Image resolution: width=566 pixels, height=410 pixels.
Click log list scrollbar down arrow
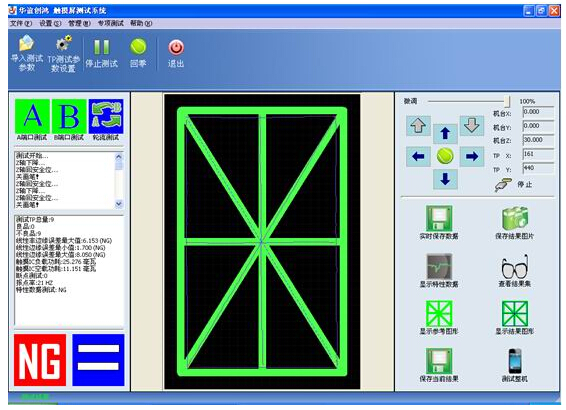coord(119,204)
